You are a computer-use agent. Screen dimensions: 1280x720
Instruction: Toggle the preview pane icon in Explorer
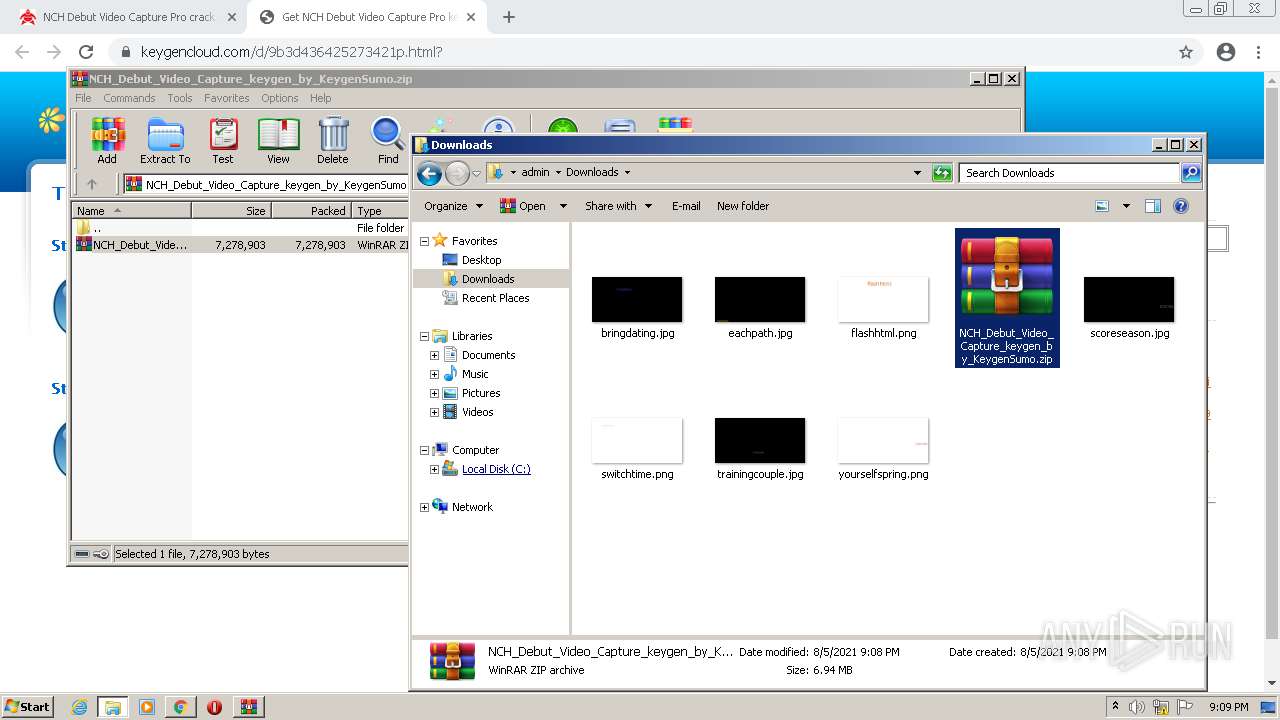(1153, 206)
